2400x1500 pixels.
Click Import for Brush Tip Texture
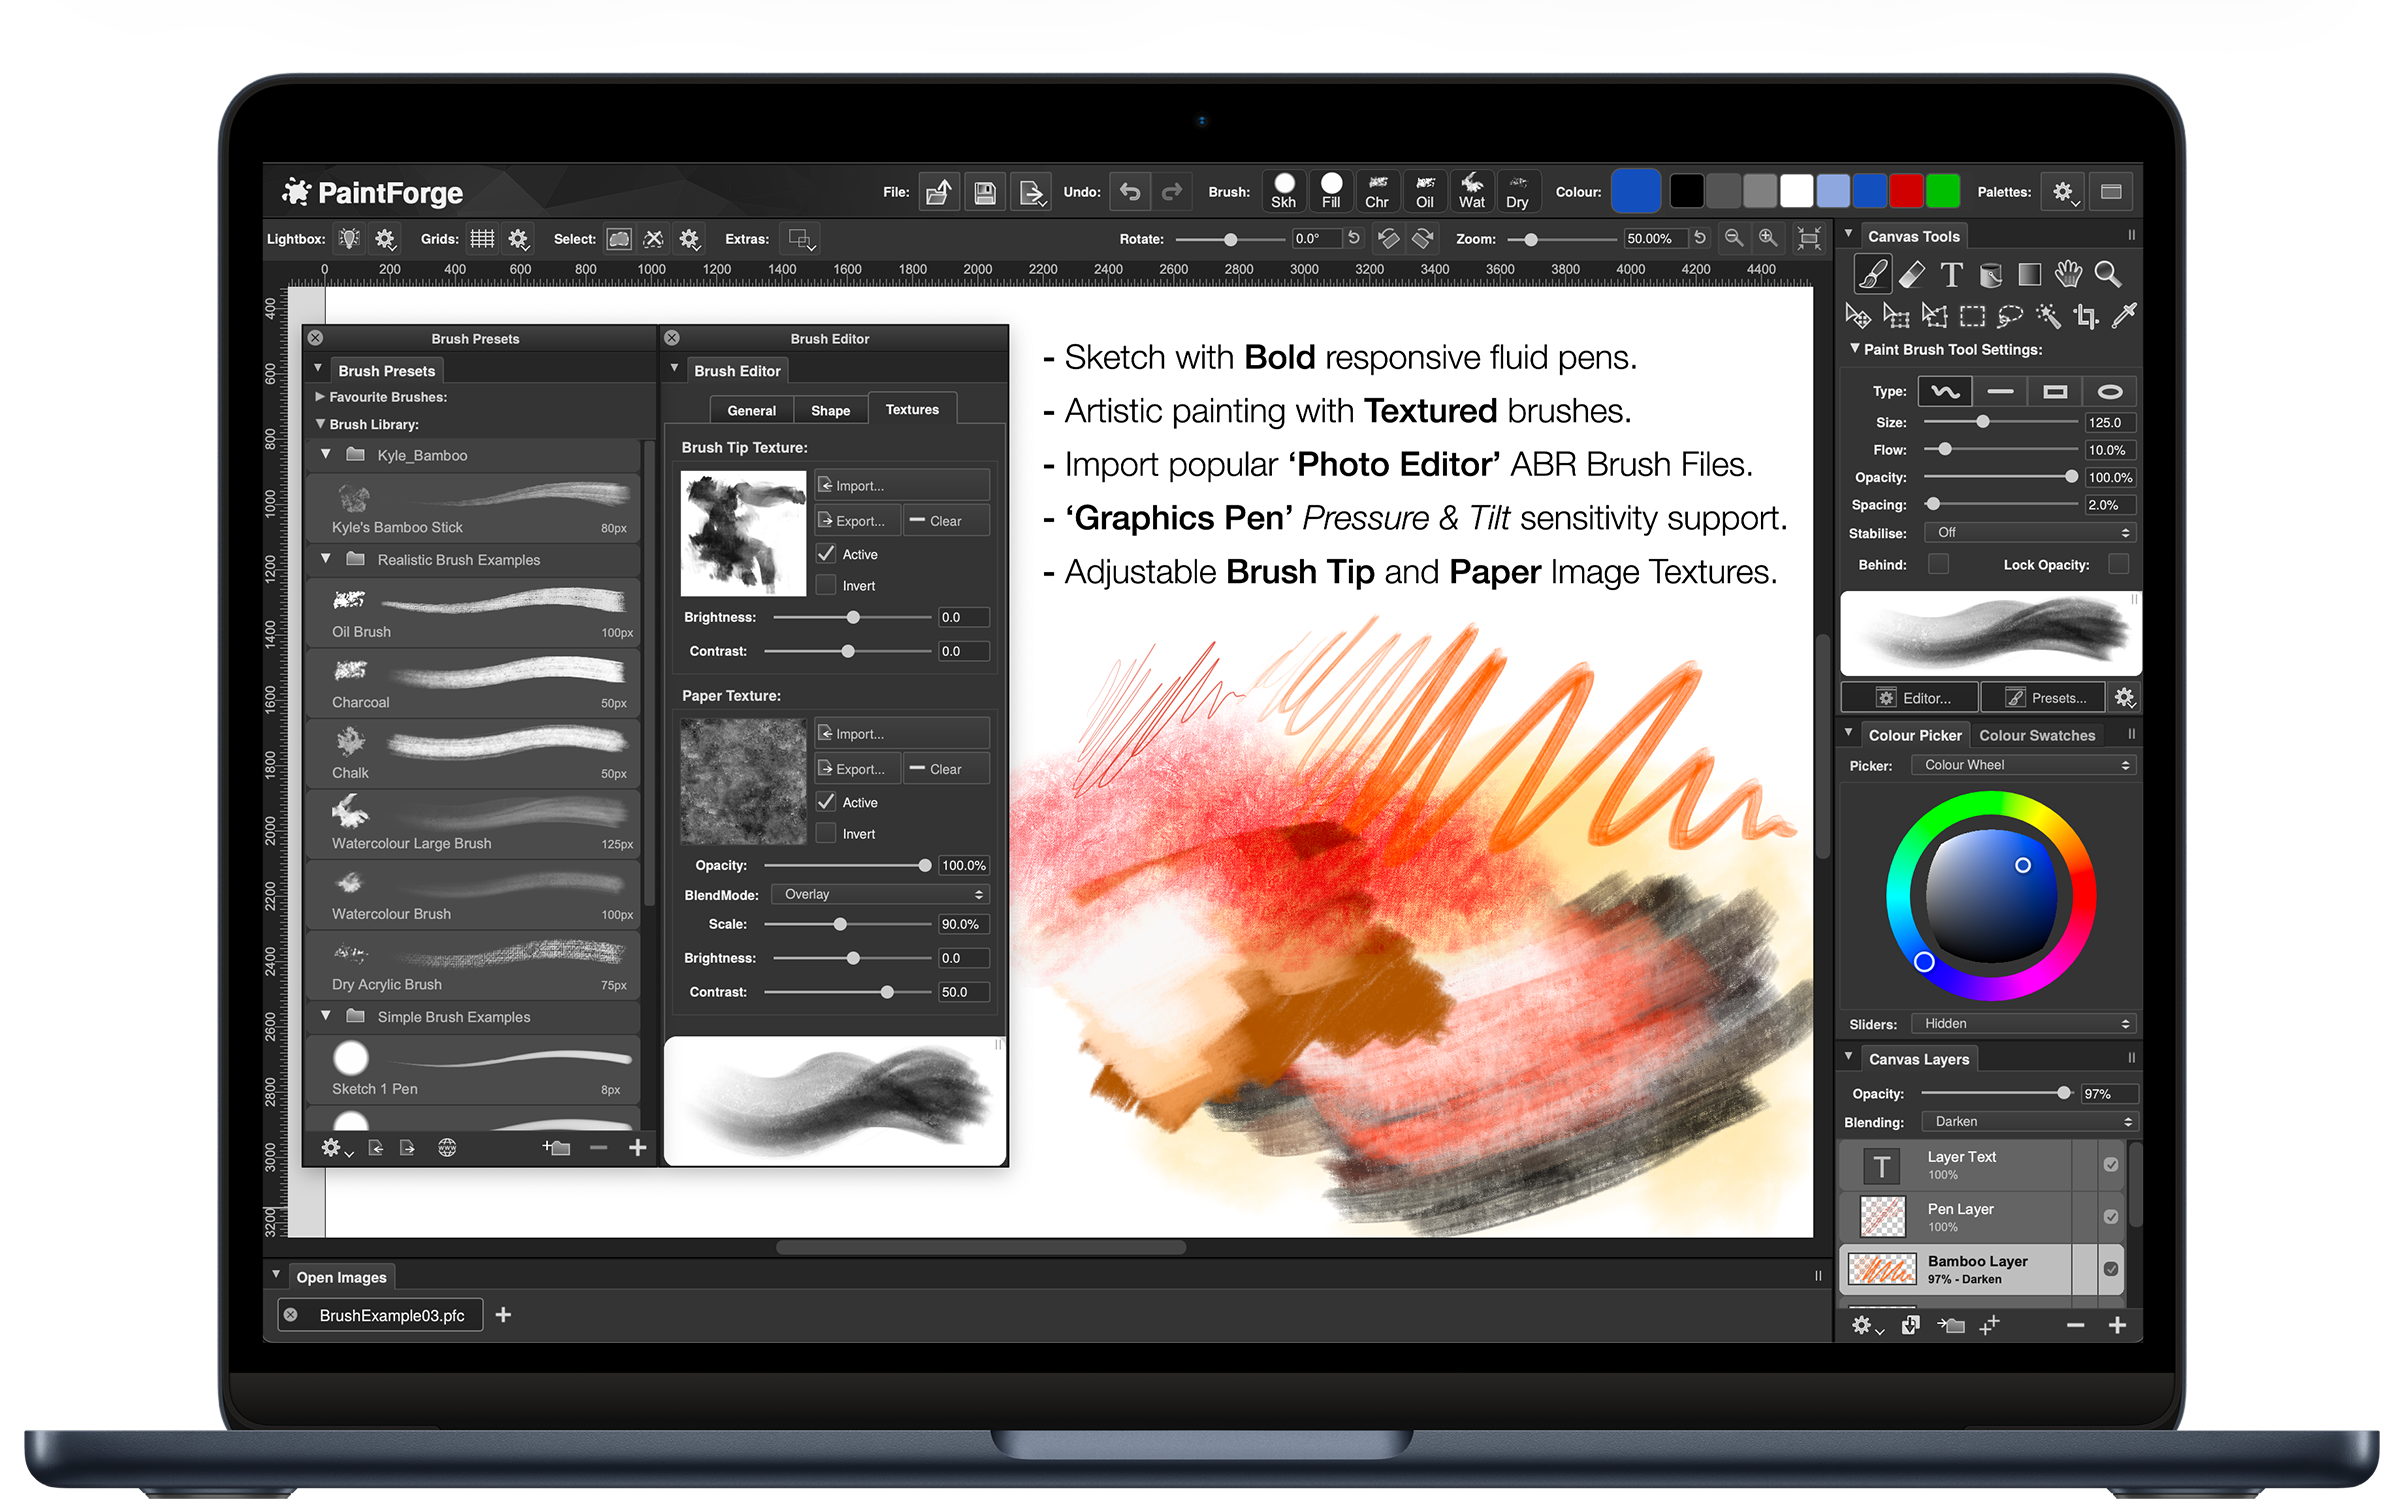pyautogui.click(x=901, y=486)
